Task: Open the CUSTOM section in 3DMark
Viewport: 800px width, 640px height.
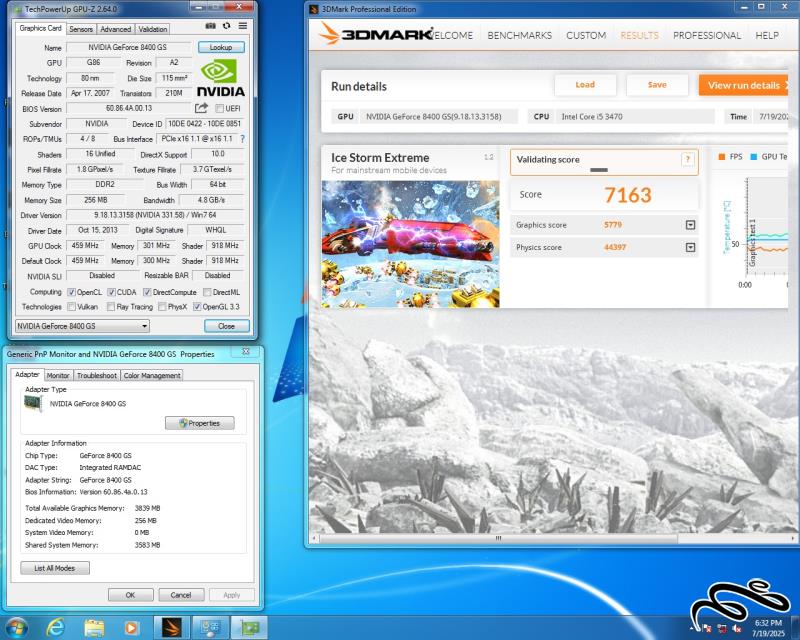Action: [586, 35]
